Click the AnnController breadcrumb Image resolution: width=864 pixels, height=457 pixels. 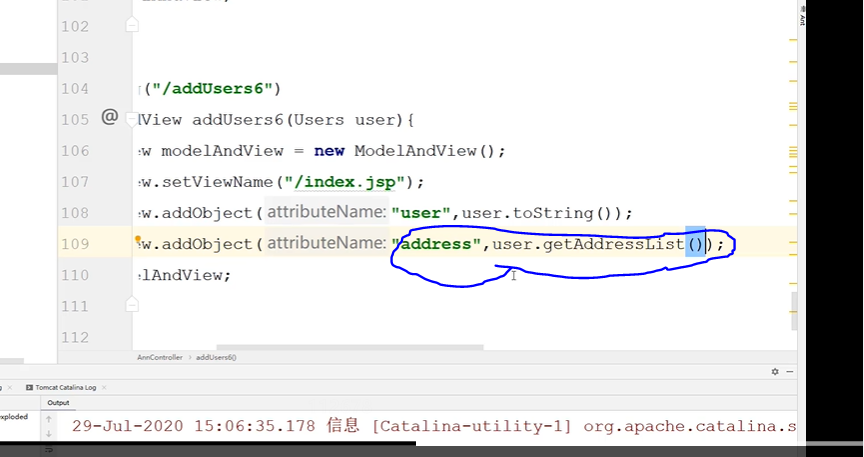pos(160,357)
